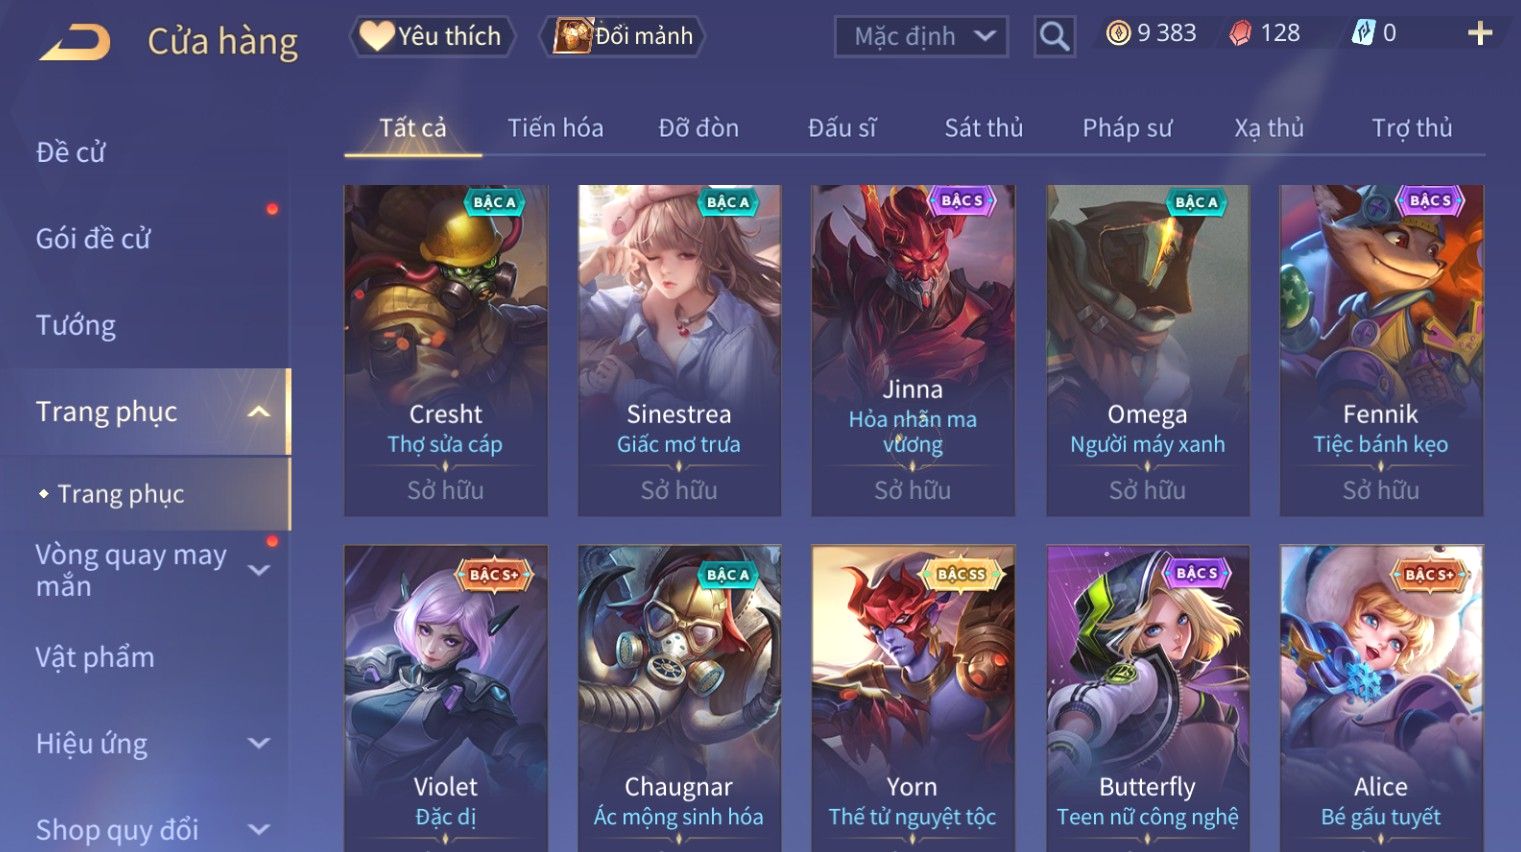Tap the gold coin balance icon
Viewport: 1521px width, 852px height.
tap(1118, 33)
